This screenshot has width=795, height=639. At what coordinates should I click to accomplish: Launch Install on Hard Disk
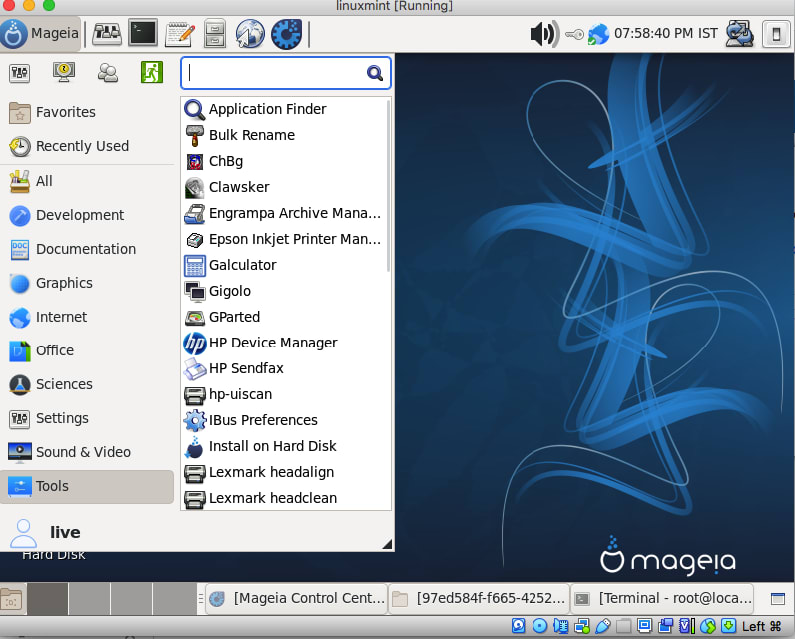pos(284,446)
